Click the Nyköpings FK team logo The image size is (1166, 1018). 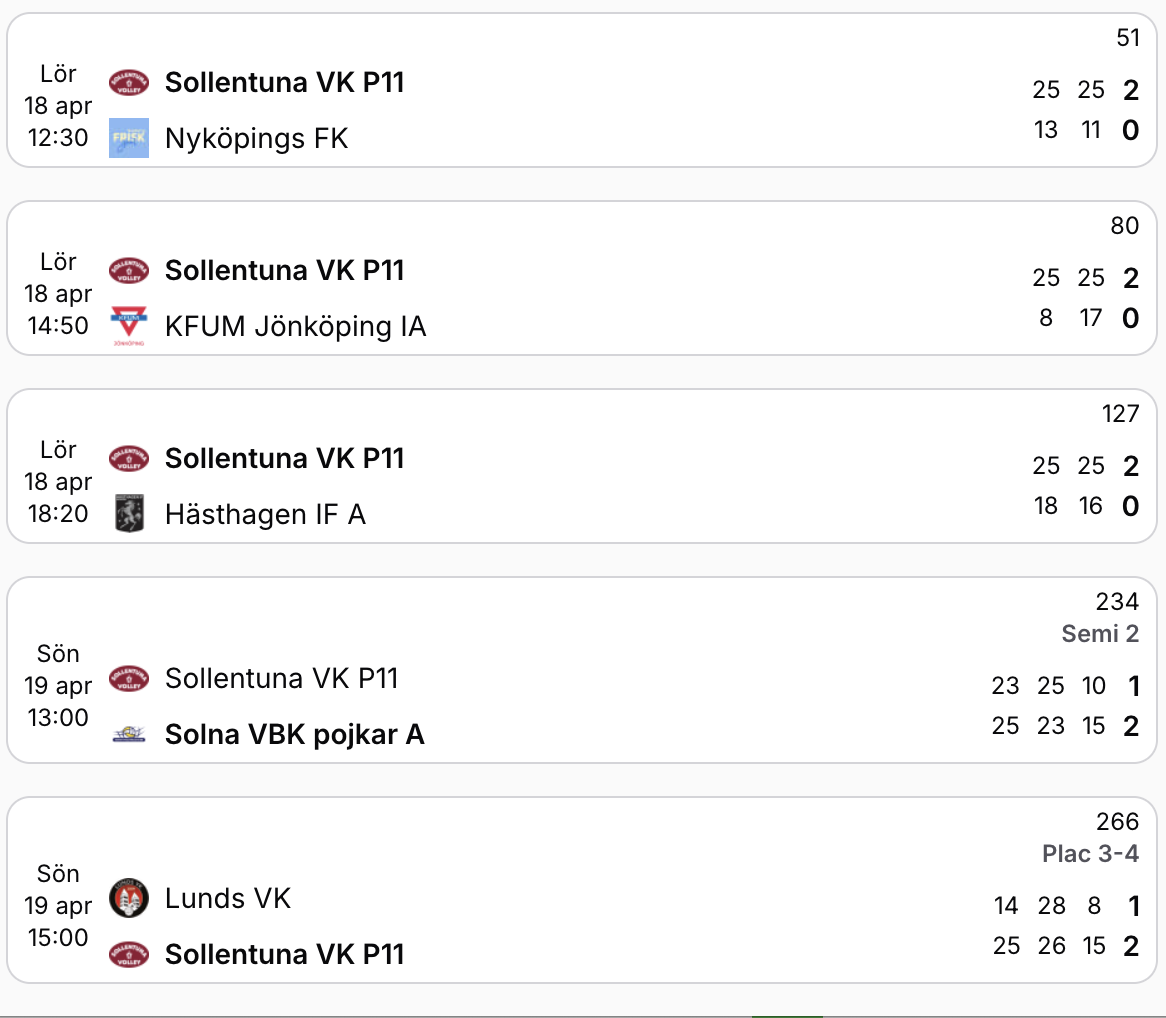point(129,138)
